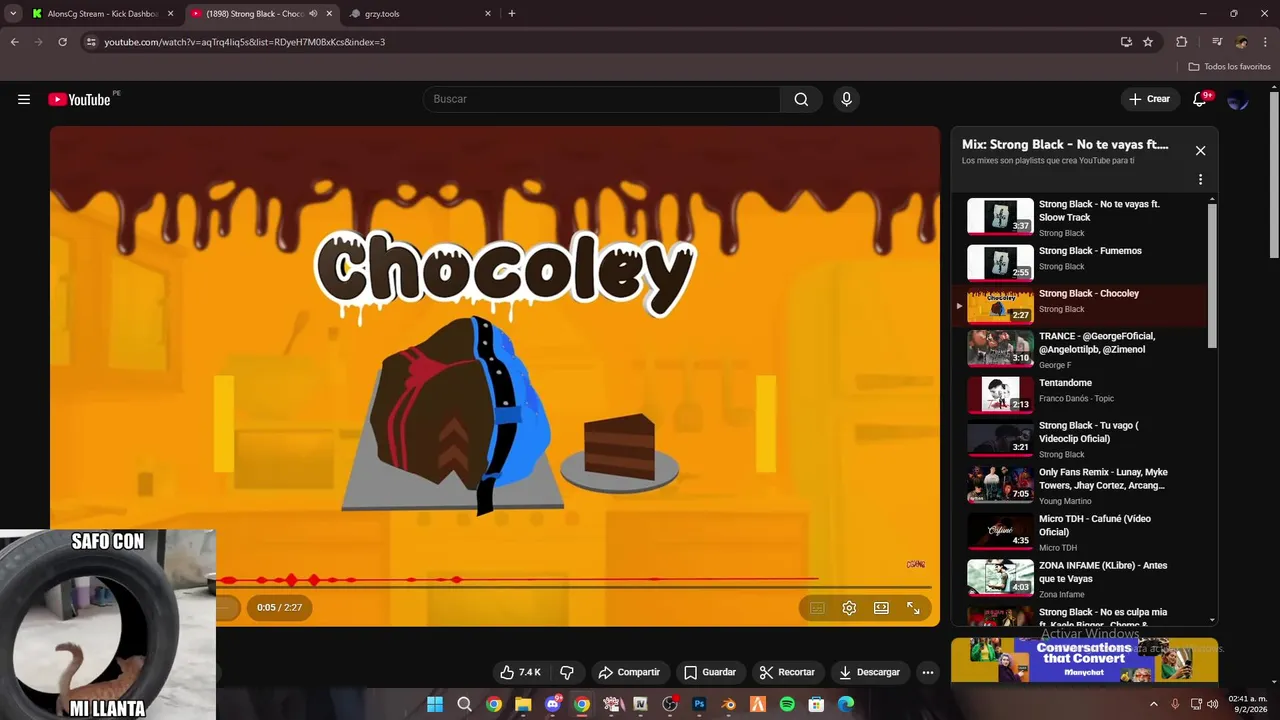Click the Conversations that Convert ad banner
The height and width of the screenshot is (720, 1280).
pyautogui.click(x=1084, y=661)
